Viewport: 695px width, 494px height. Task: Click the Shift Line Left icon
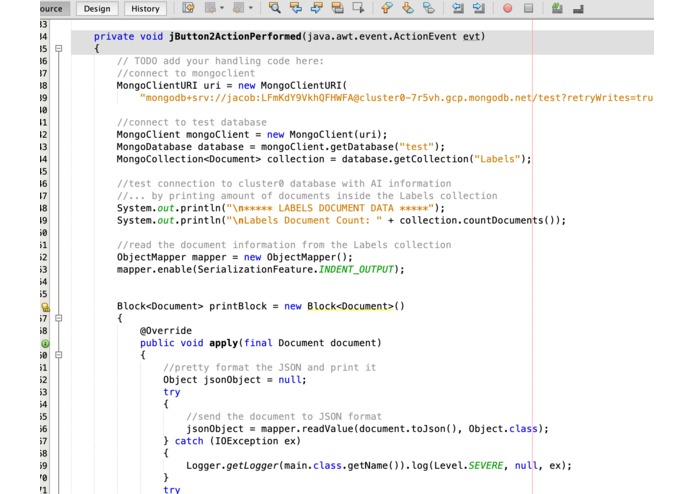click(457, 8)
